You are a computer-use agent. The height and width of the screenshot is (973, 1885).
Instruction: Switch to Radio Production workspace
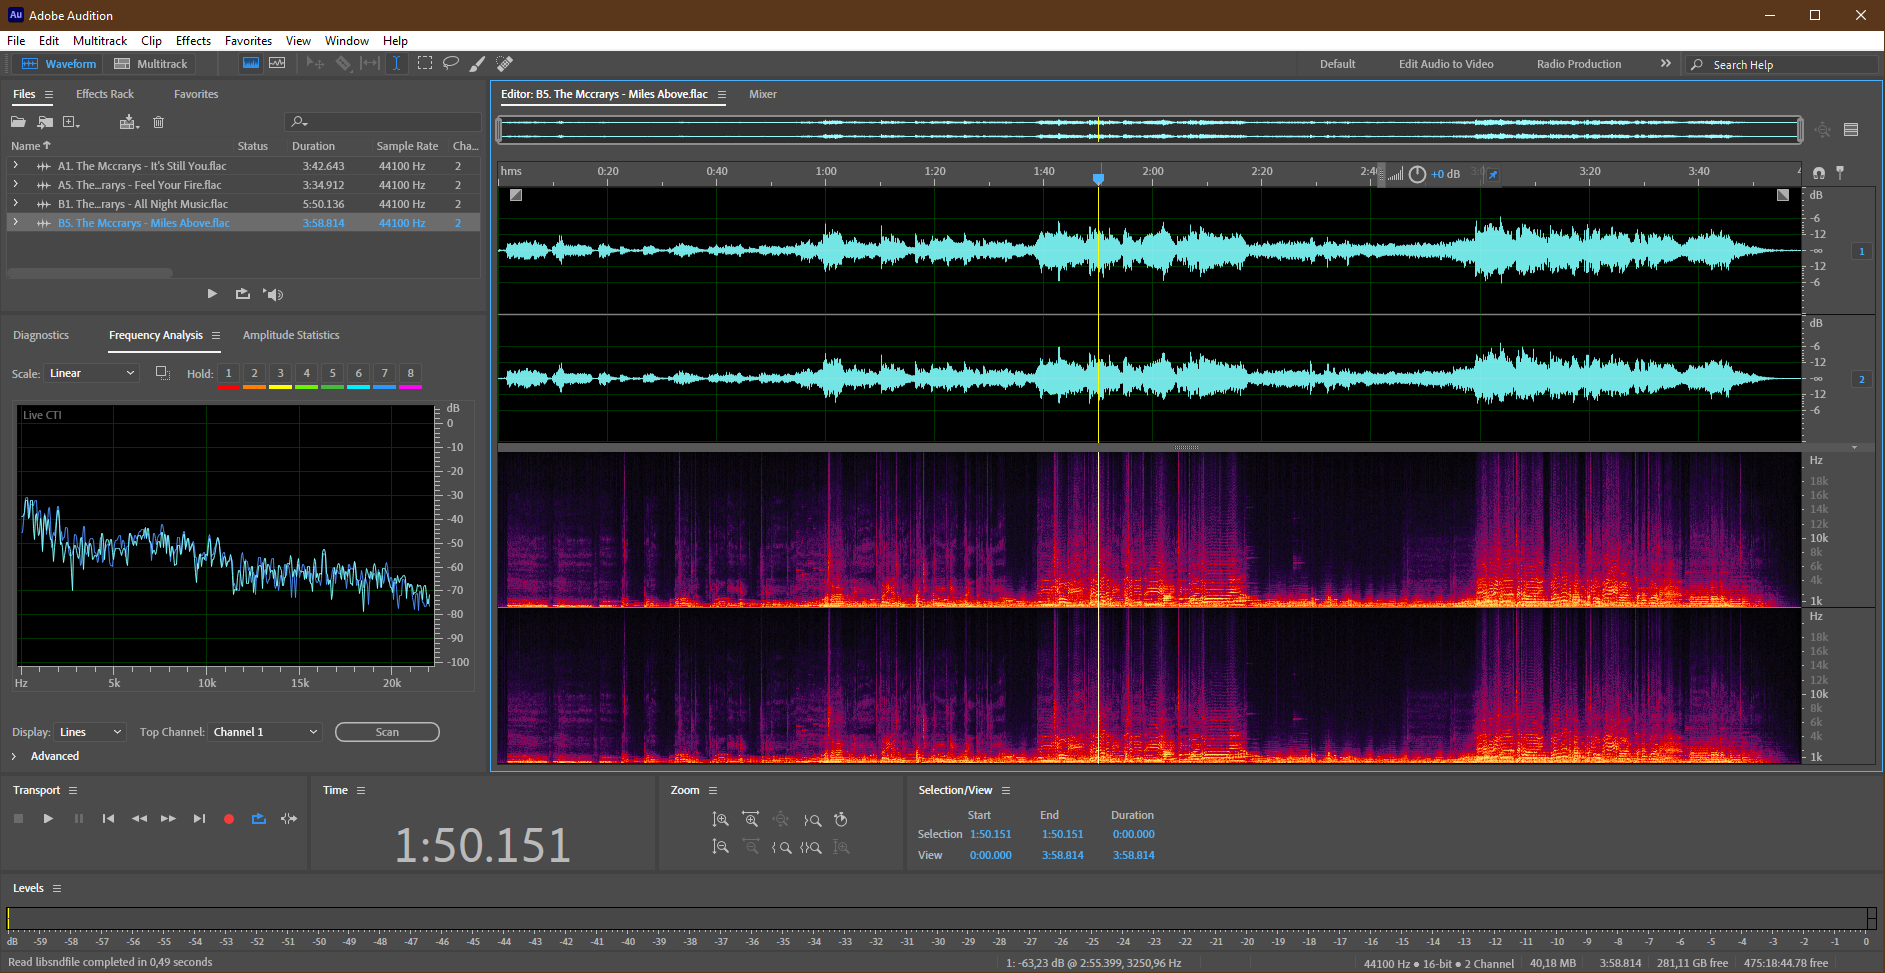[1579, 64]
